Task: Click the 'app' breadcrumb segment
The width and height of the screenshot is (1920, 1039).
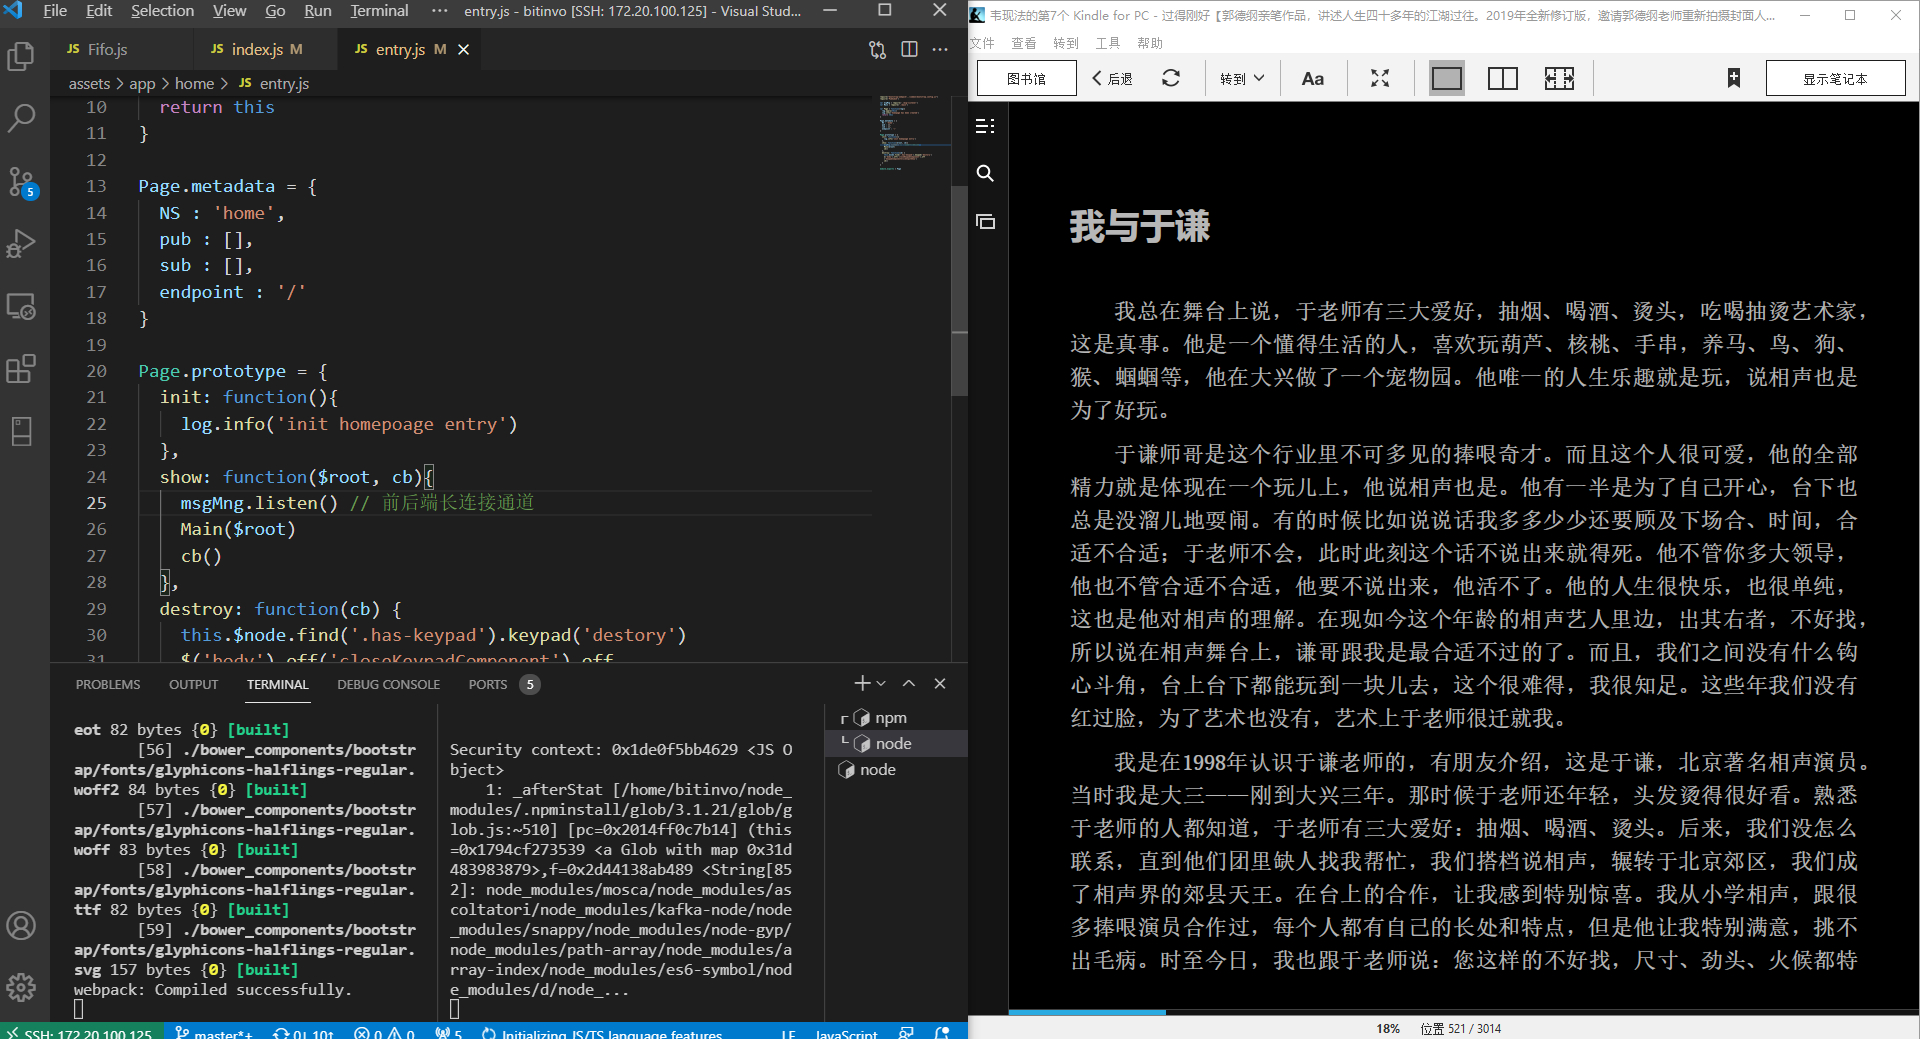Action: 142,83
